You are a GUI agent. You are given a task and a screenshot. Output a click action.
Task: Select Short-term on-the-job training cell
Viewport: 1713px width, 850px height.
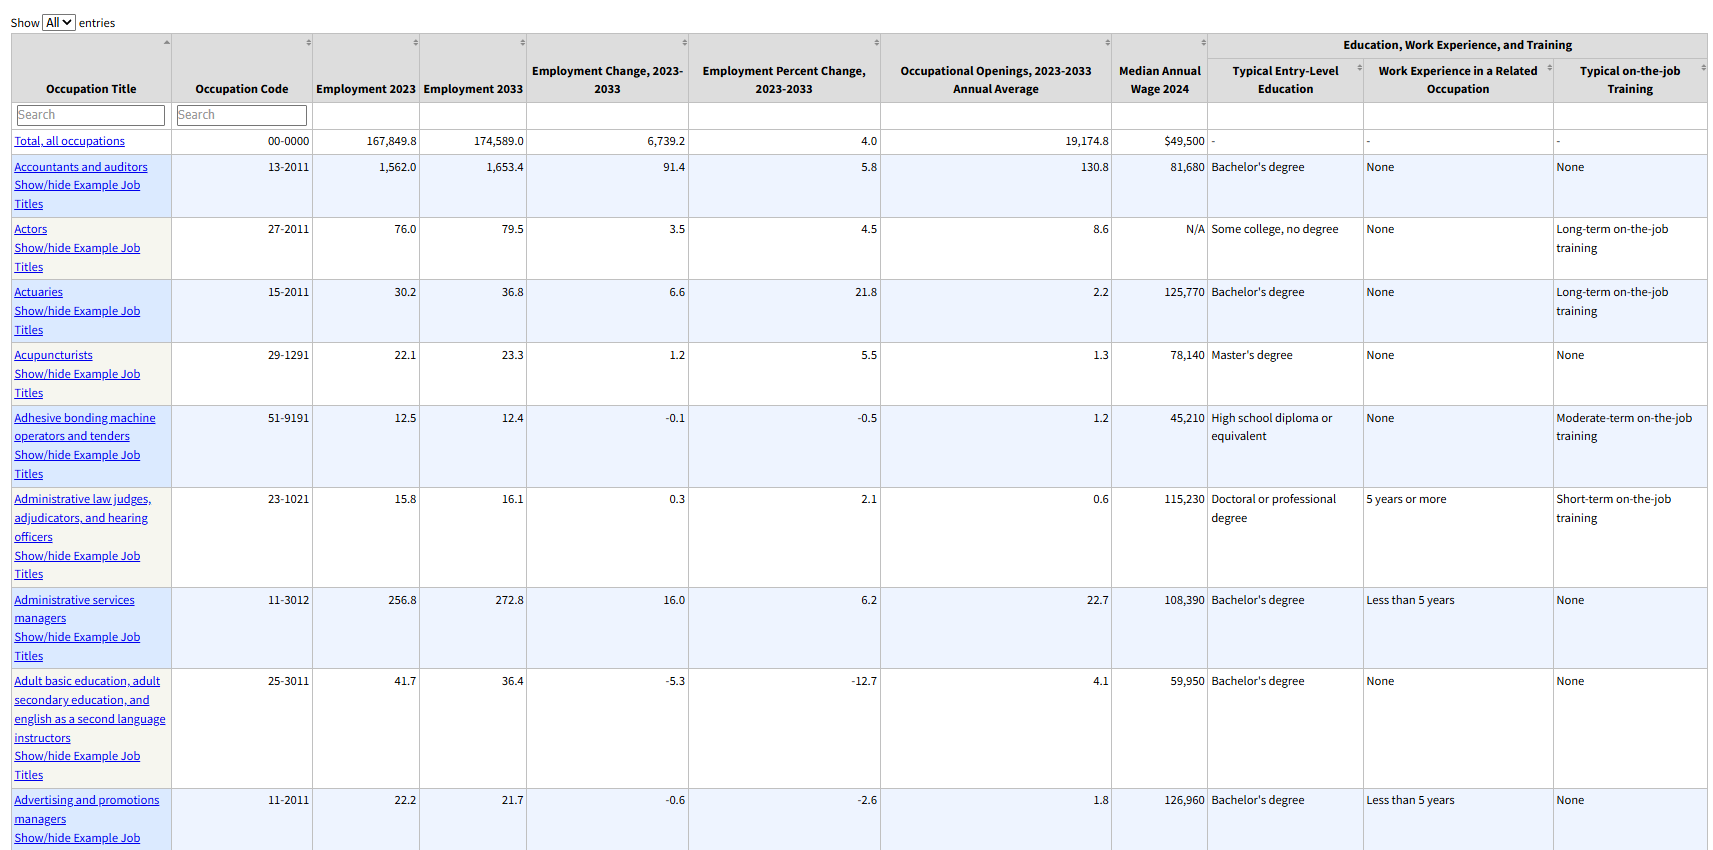(1630, 537)
